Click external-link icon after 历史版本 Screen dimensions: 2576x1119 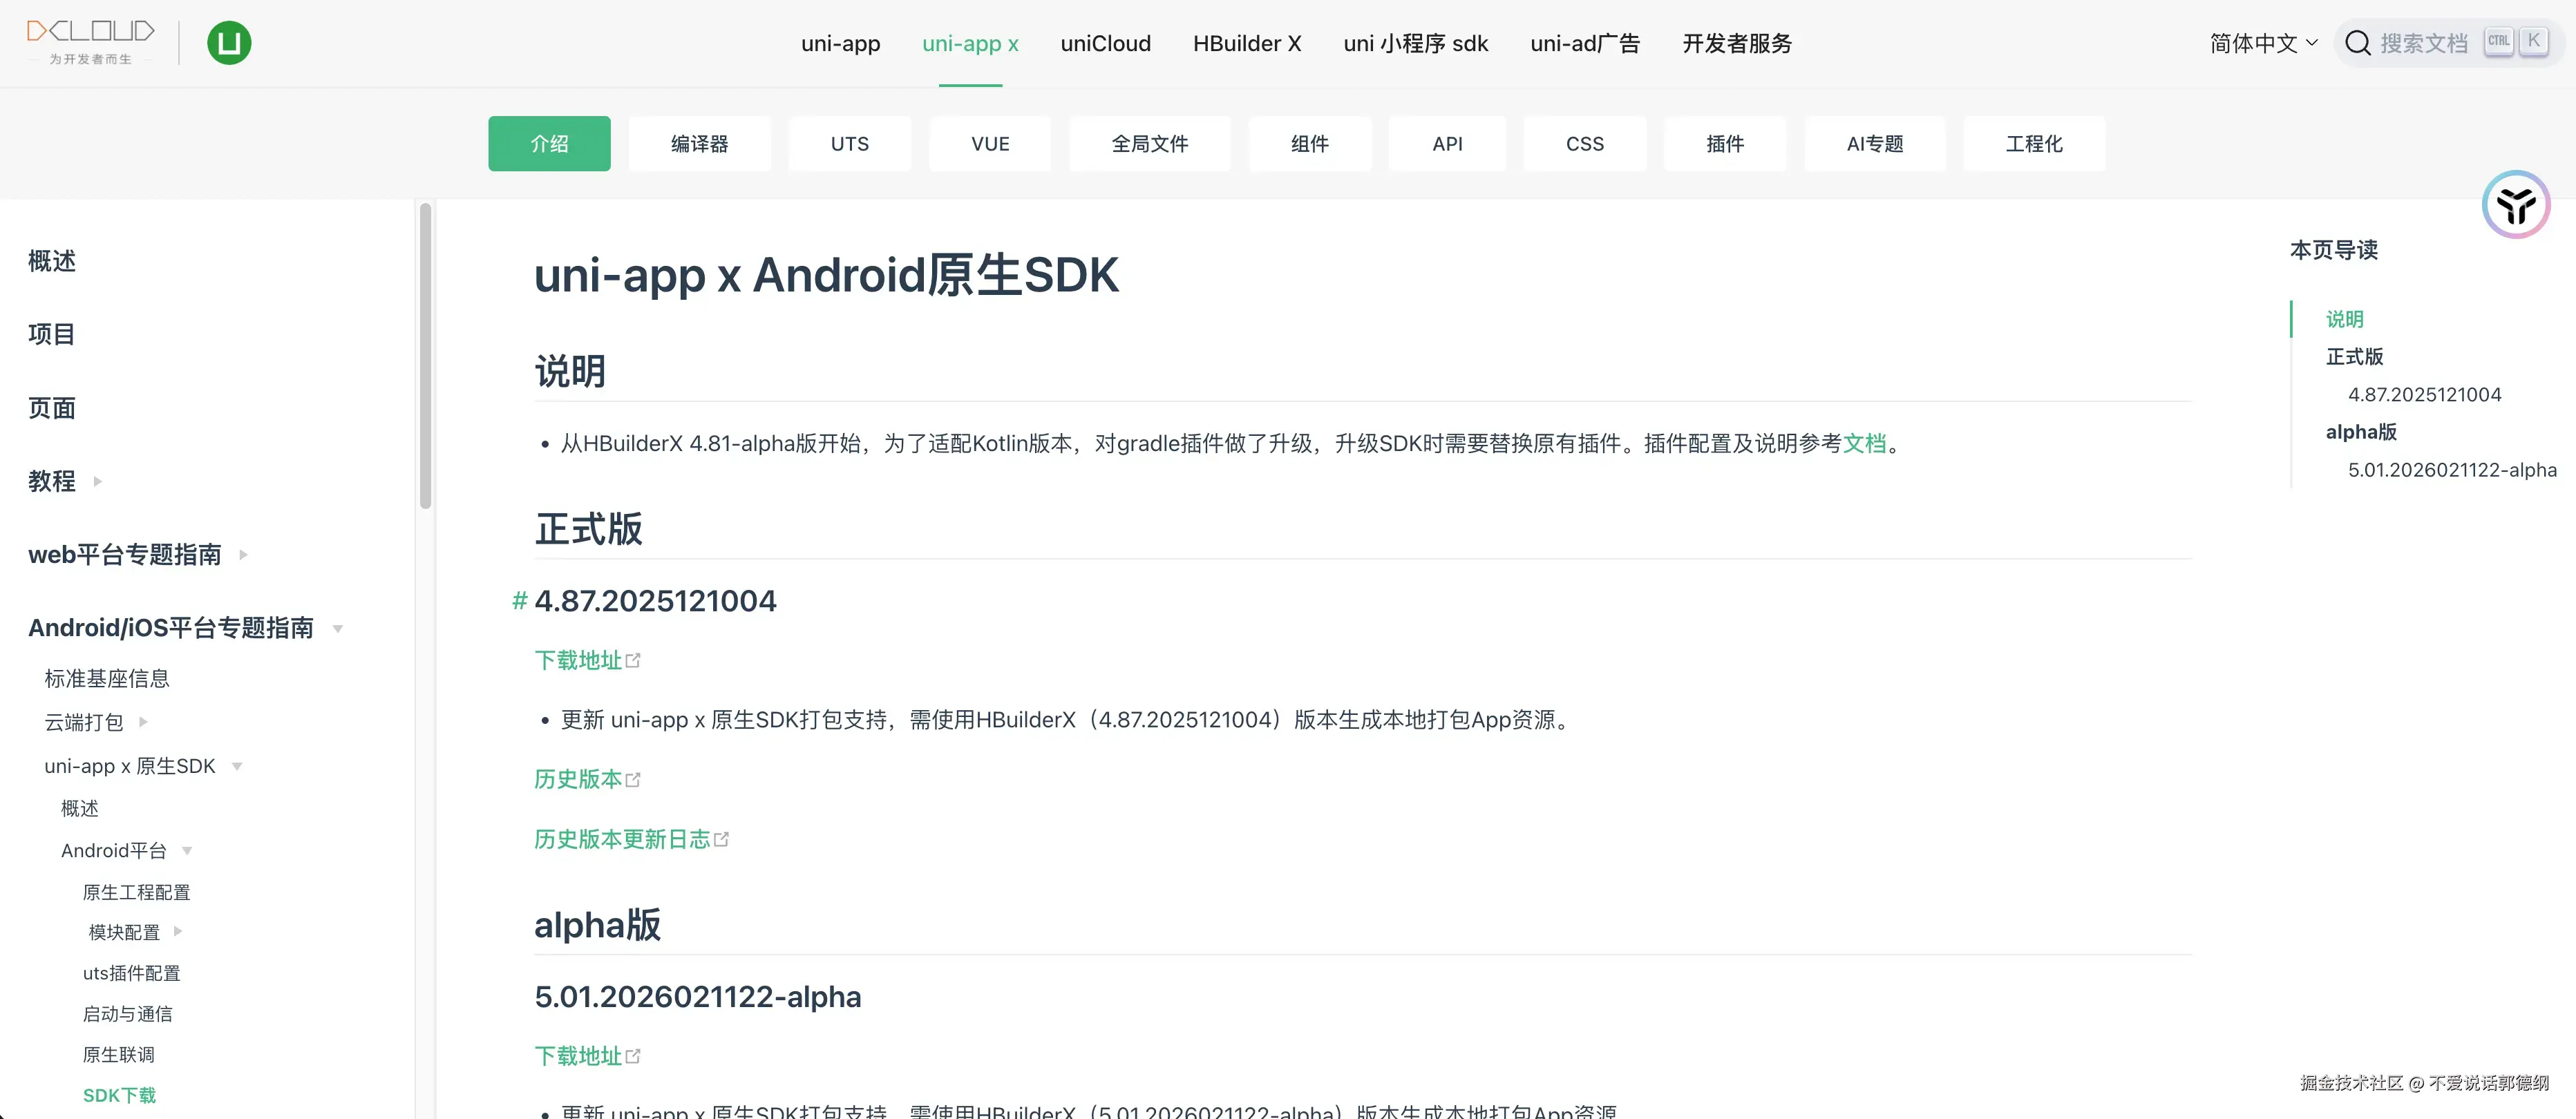tap(633, 779)
